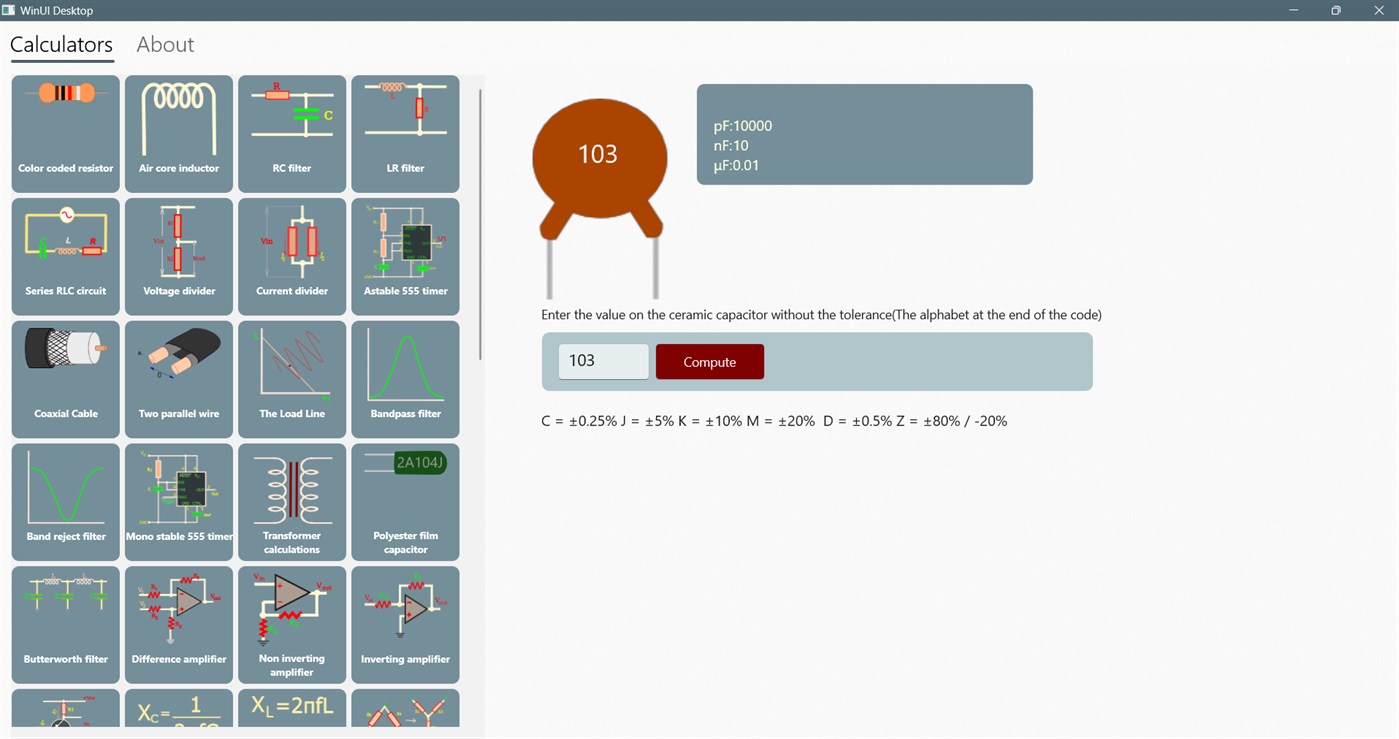The width and height of the screenshot is (1399, 739).
Task: Open the Current divider calculator
Action: (291, 256)
